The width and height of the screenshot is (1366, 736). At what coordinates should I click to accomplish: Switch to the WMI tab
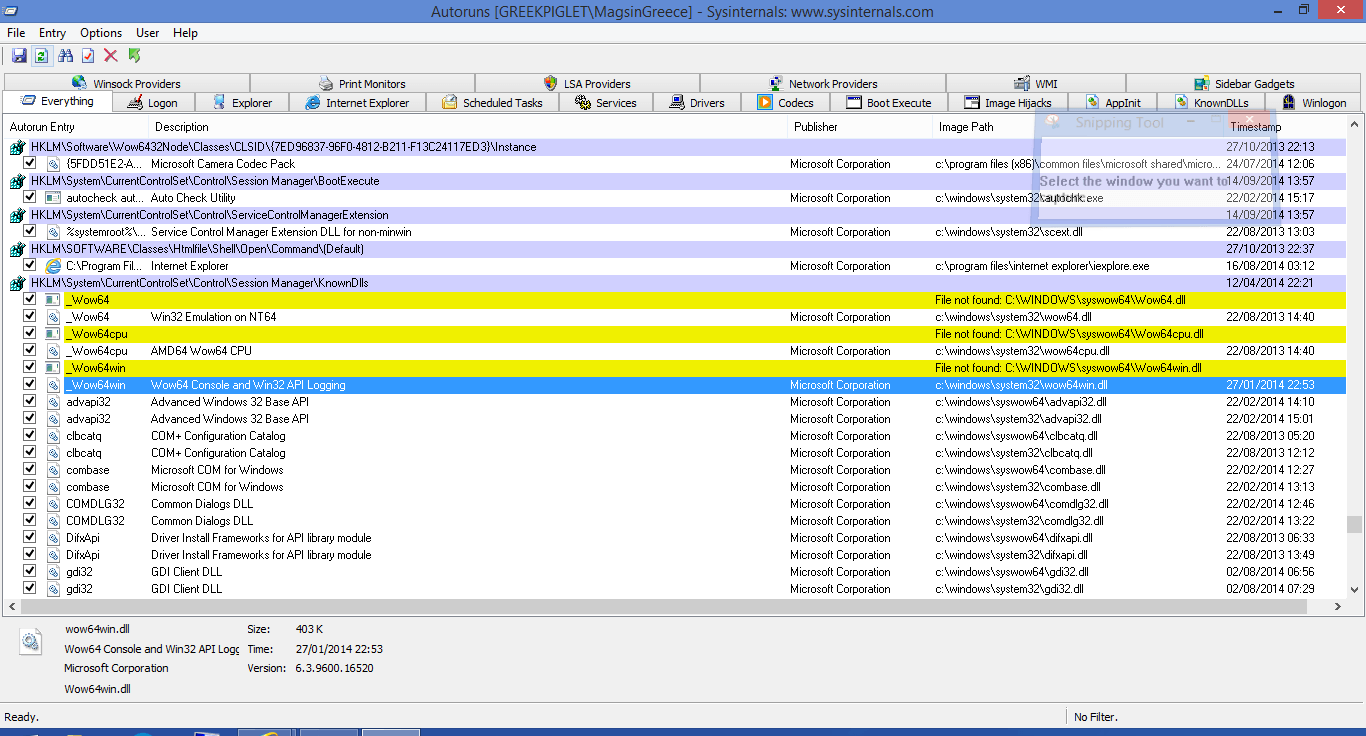coord(1035,84)
